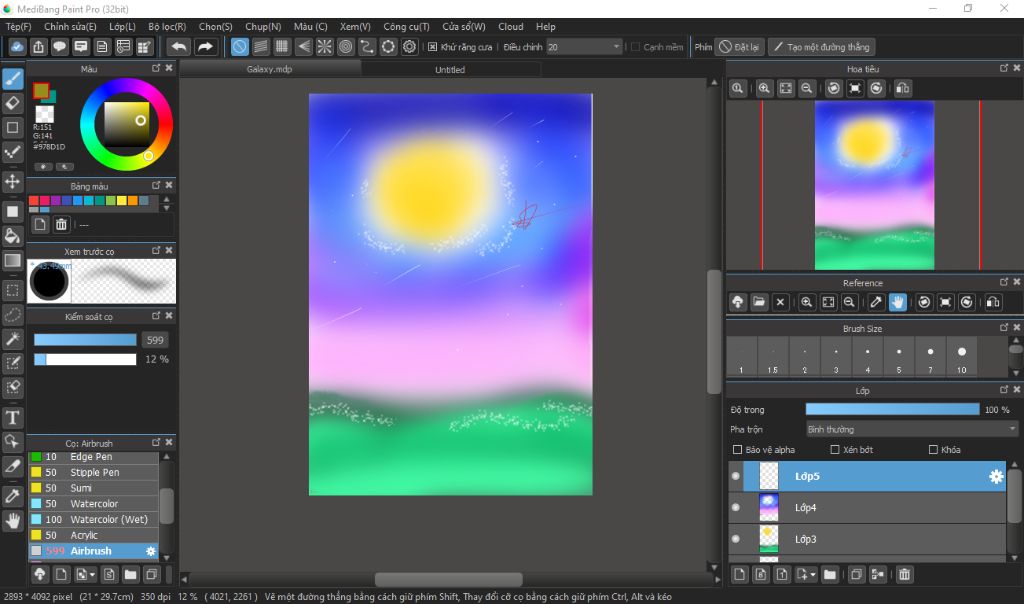1024x604 pixels.
Task: Select the Brush tool in the left toolbar
Action: coord(12,79)
